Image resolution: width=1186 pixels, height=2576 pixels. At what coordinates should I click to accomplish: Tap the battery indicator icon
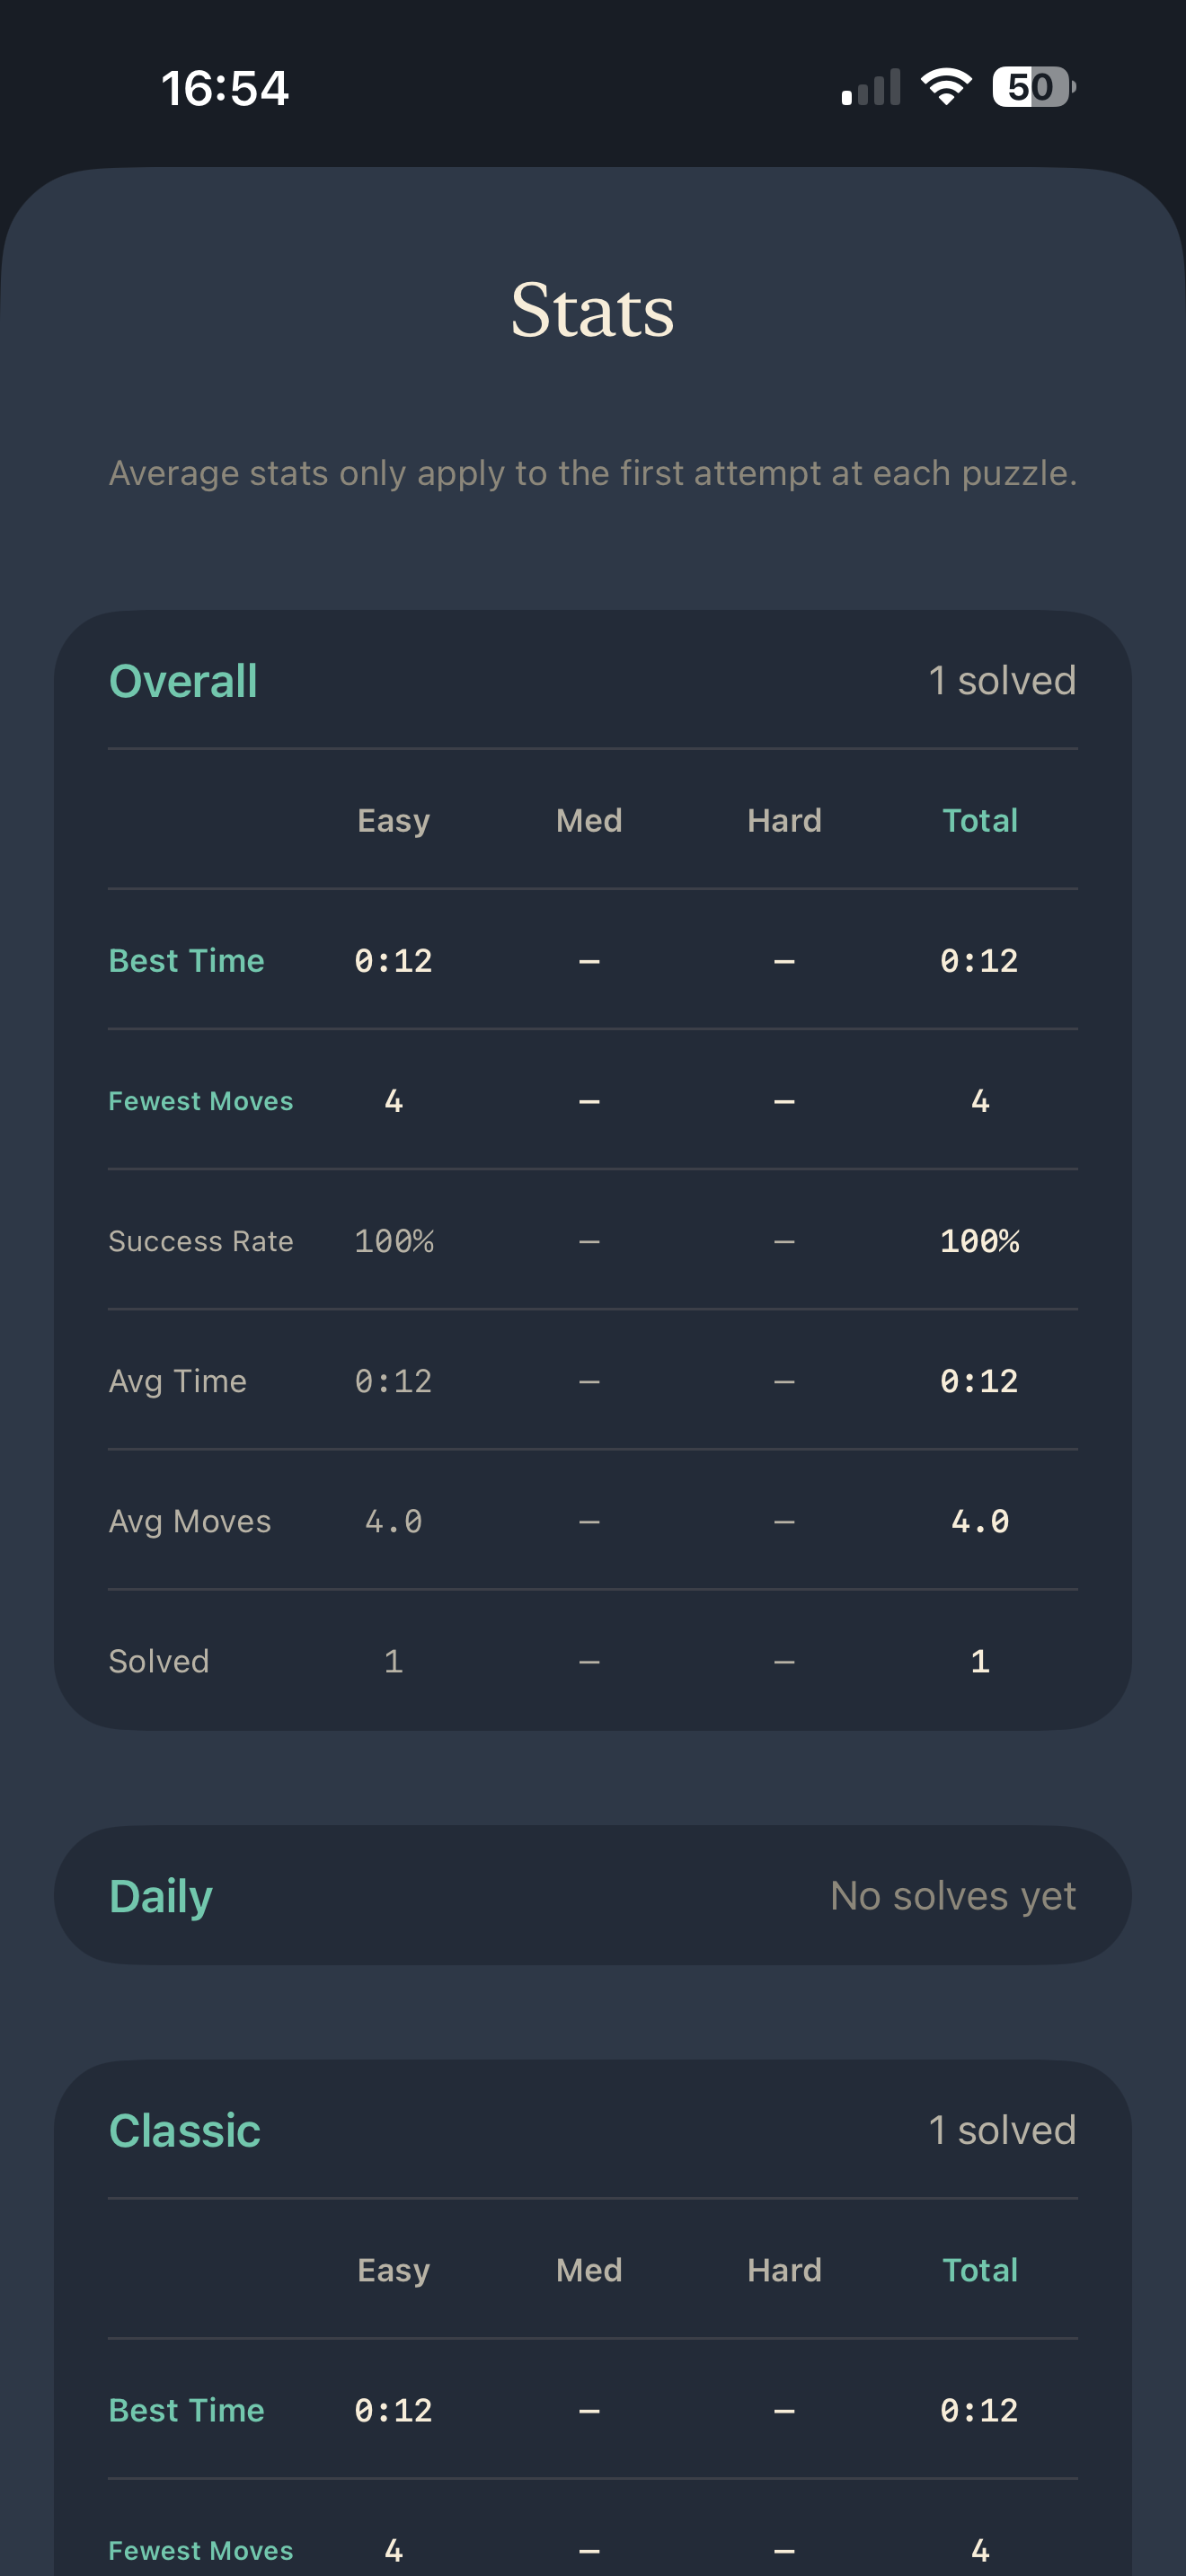pos(1033,87)
